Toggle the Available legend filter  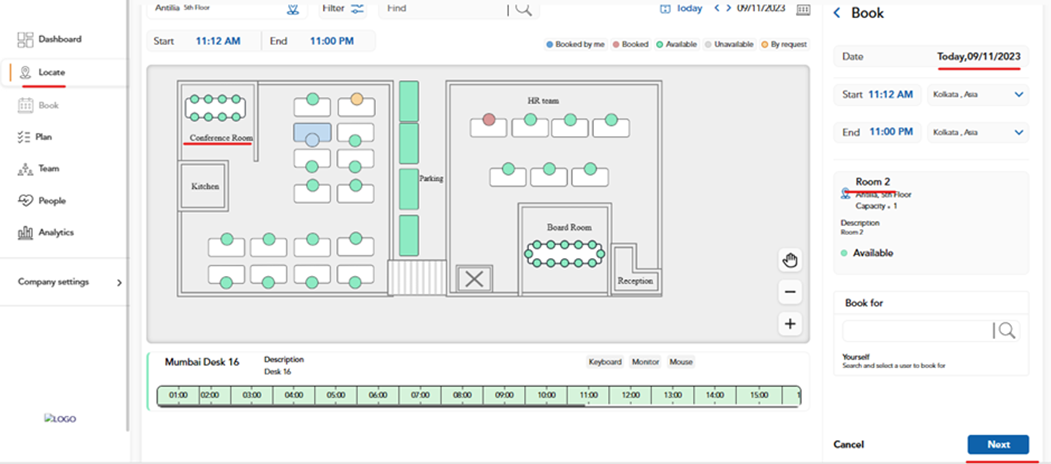point(677,44)
